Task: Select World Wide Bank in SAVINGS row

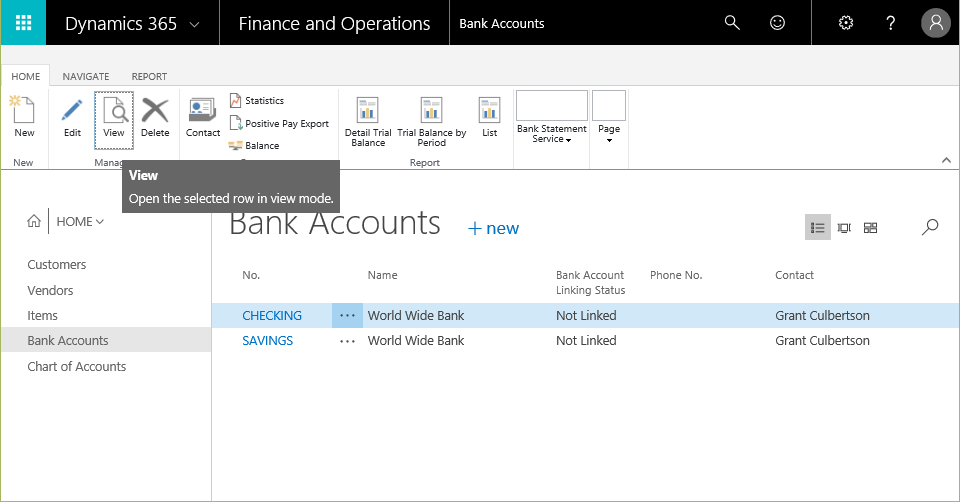Action: click(416, 340)
